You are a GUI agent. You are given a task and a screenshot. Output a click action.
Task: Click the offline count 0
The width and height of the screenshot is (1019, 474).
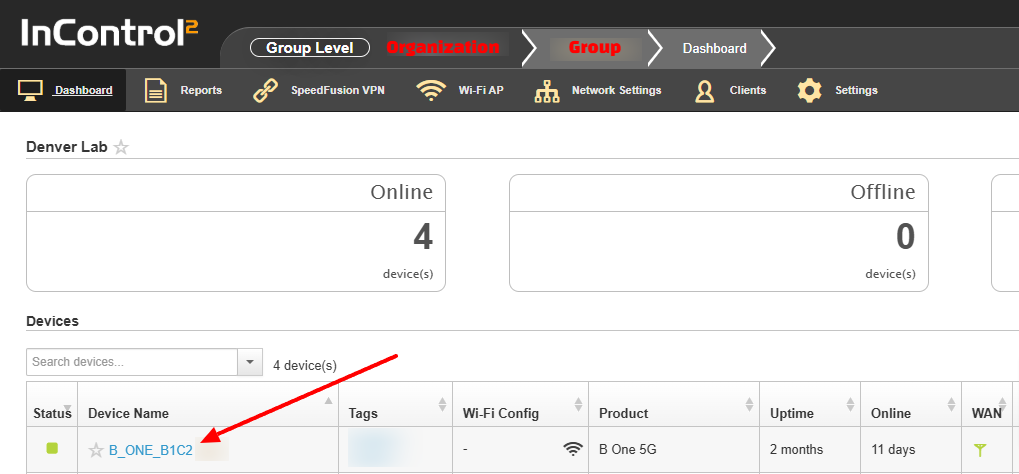coord(905,237)
